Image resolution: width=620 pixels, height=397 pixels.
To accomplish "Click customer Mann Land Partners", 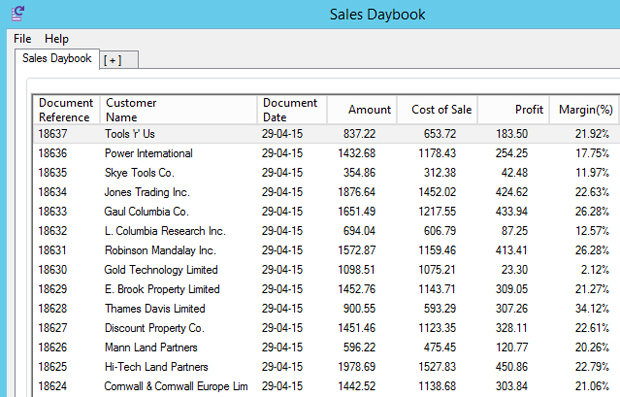I will (x=151, y=347).
